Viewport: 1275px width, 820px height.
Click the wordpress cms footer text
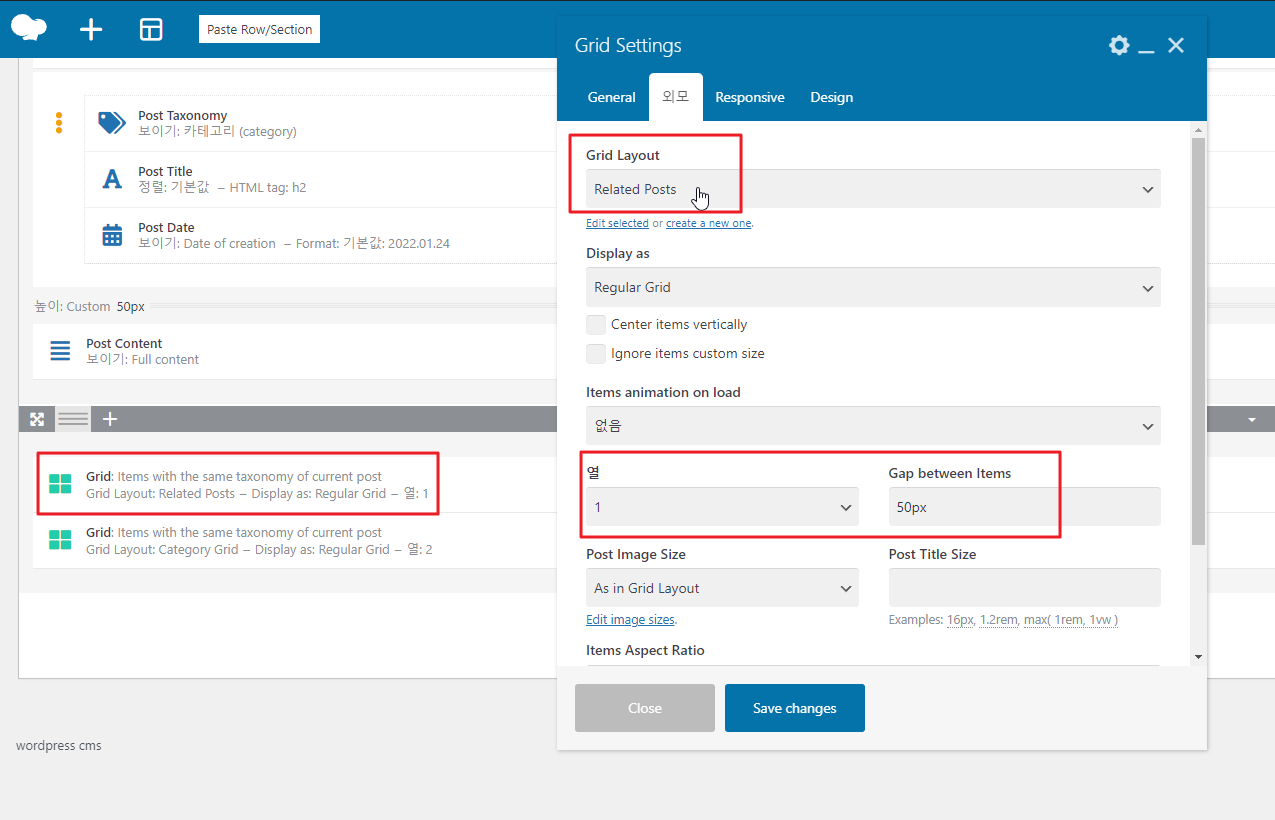tap(59, 745)
